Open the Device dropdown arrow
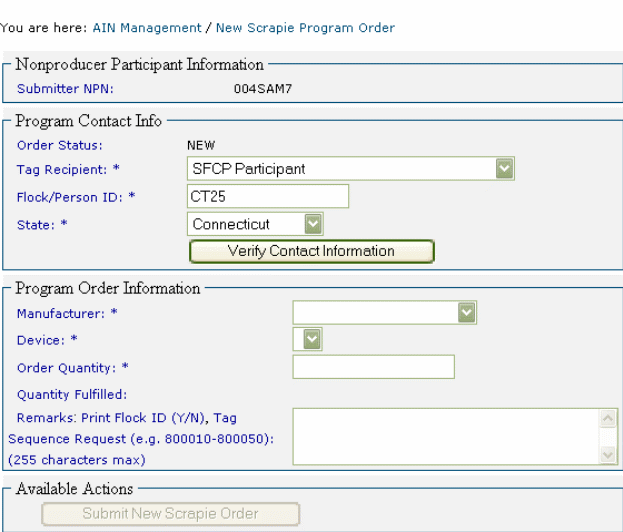The image size is (623, 532). click(312, 340)
